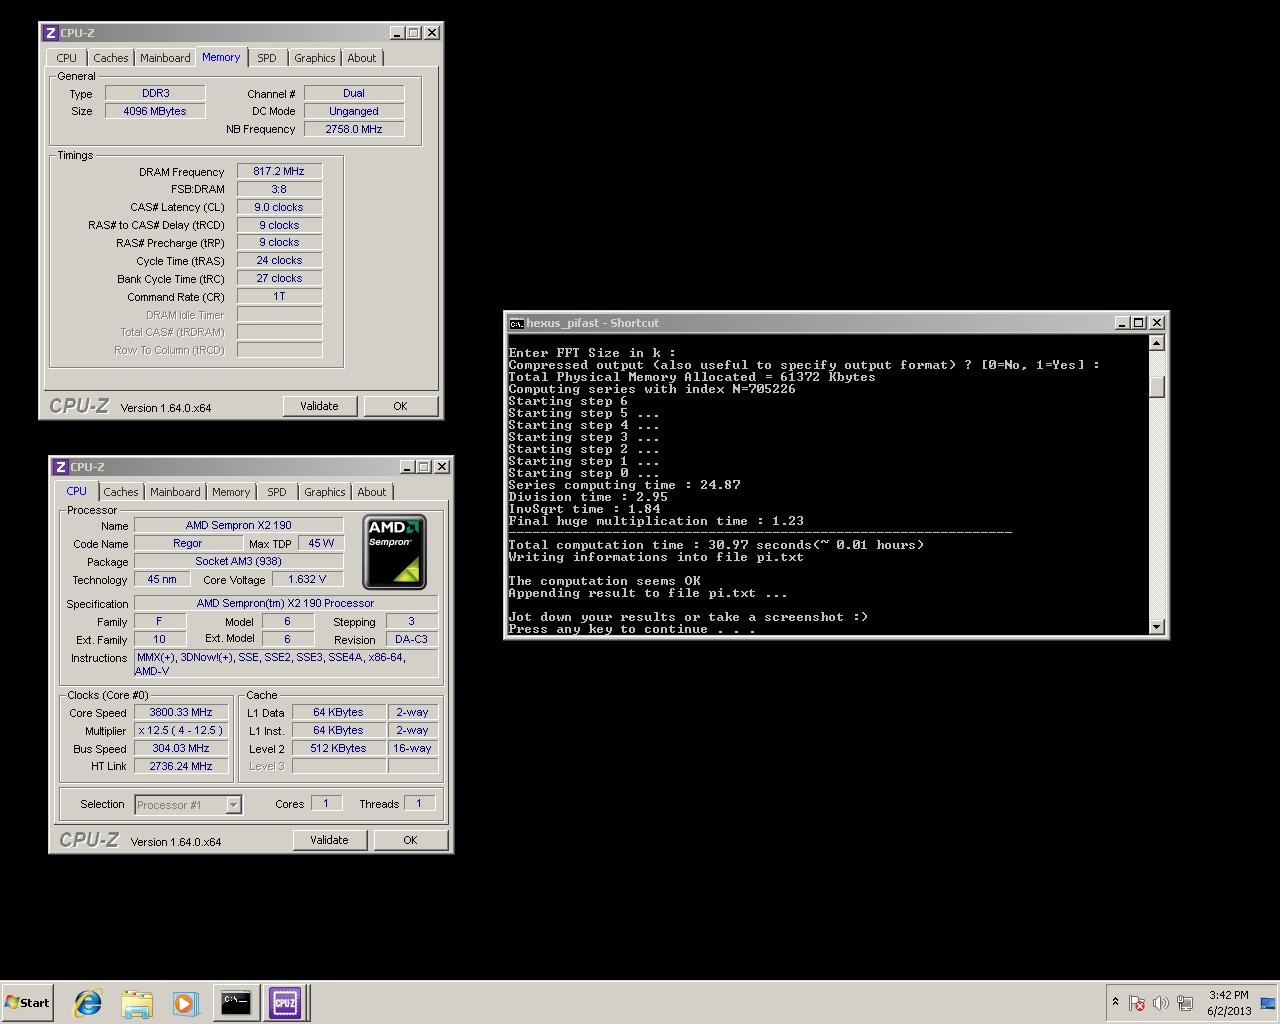This screenshot has width=1280, height=1024.
Task: Switch to CPU tab in upper CPU-Z window
Action: pyautogui.click(x=67, y=58)
